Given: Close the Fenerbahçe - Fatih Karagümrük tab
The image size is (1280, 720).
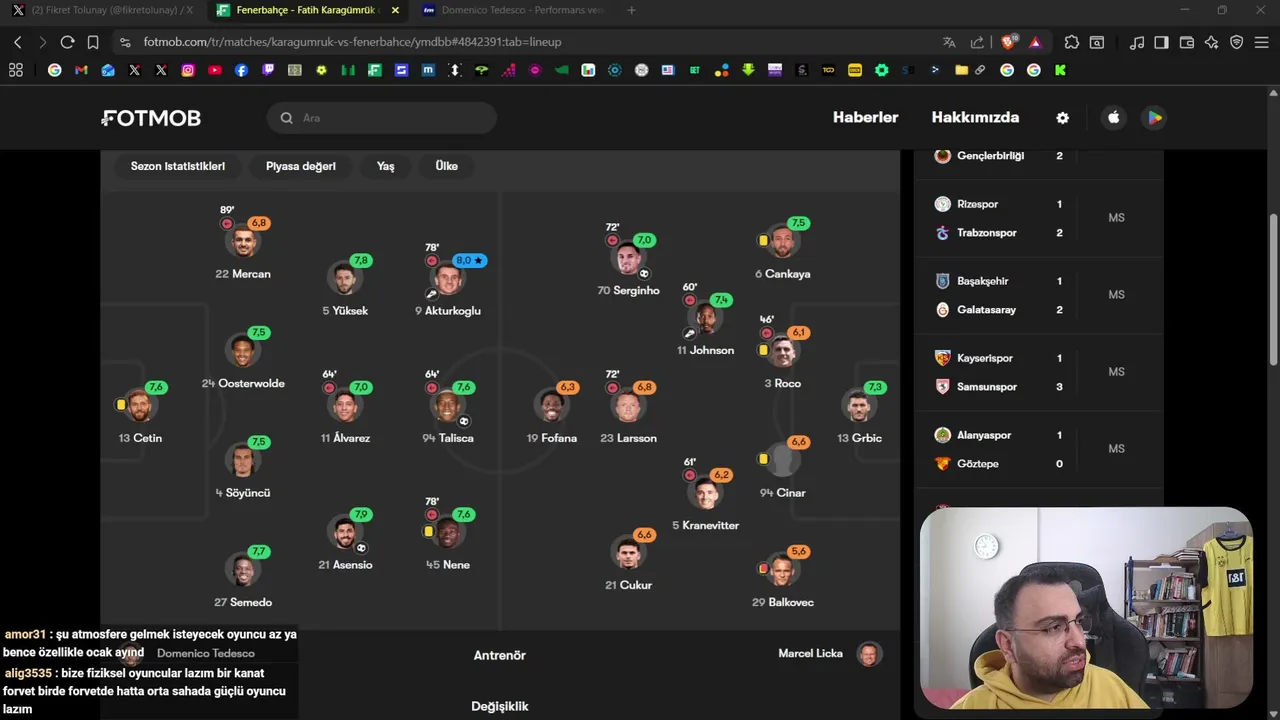Looking at the screenshot, I should point(395,10).
